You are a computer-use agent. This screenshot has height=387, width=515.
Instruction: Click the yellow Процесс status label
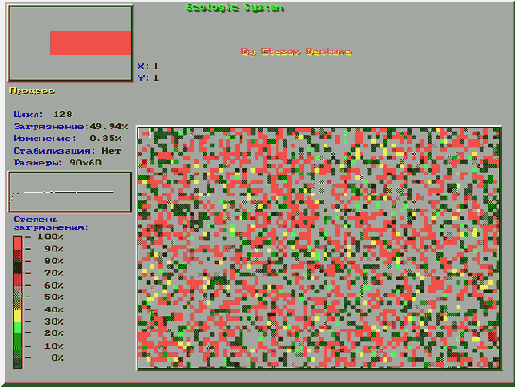coord(32,91)
